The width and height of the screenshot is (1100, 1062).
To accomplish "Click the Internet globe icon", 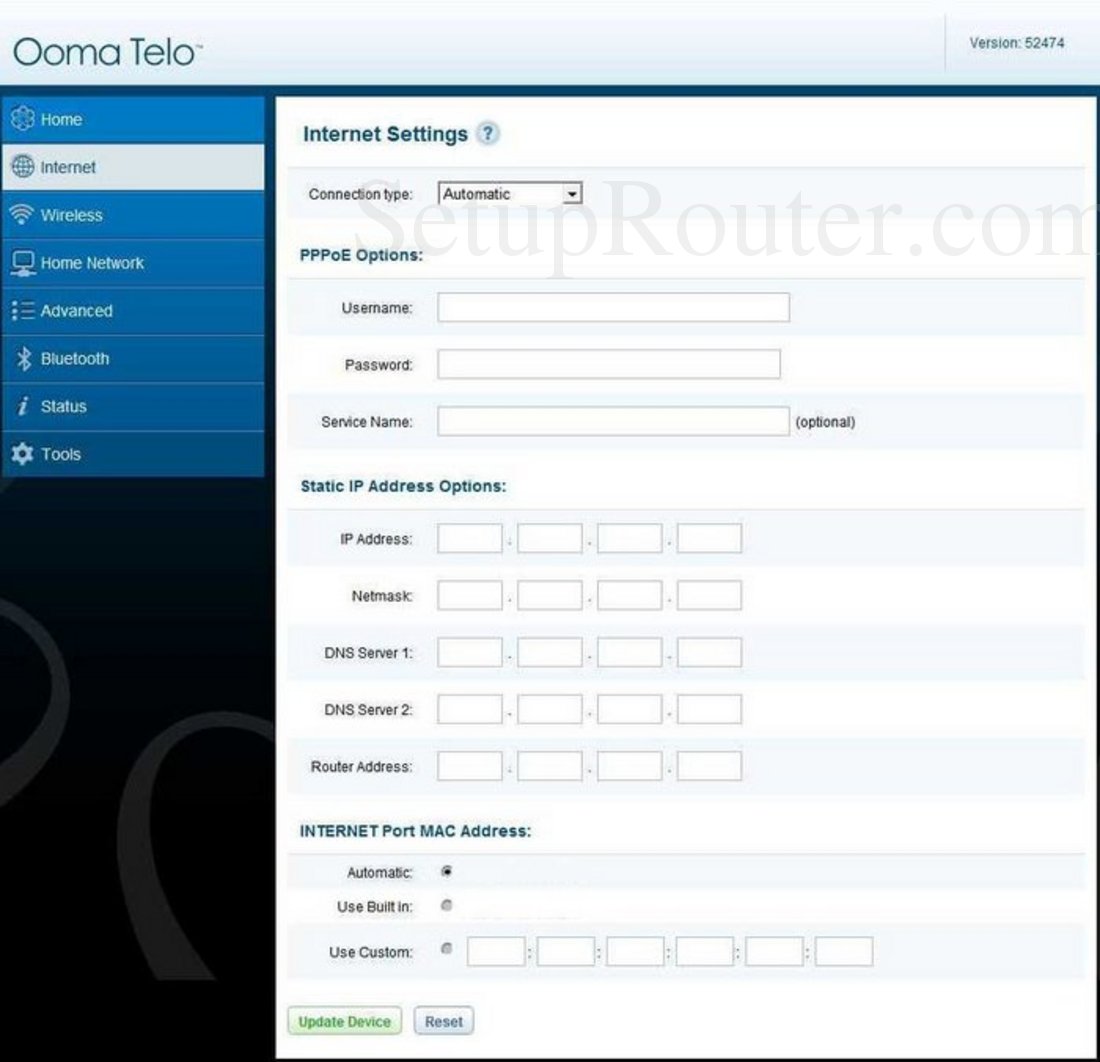I will (22, 166).
